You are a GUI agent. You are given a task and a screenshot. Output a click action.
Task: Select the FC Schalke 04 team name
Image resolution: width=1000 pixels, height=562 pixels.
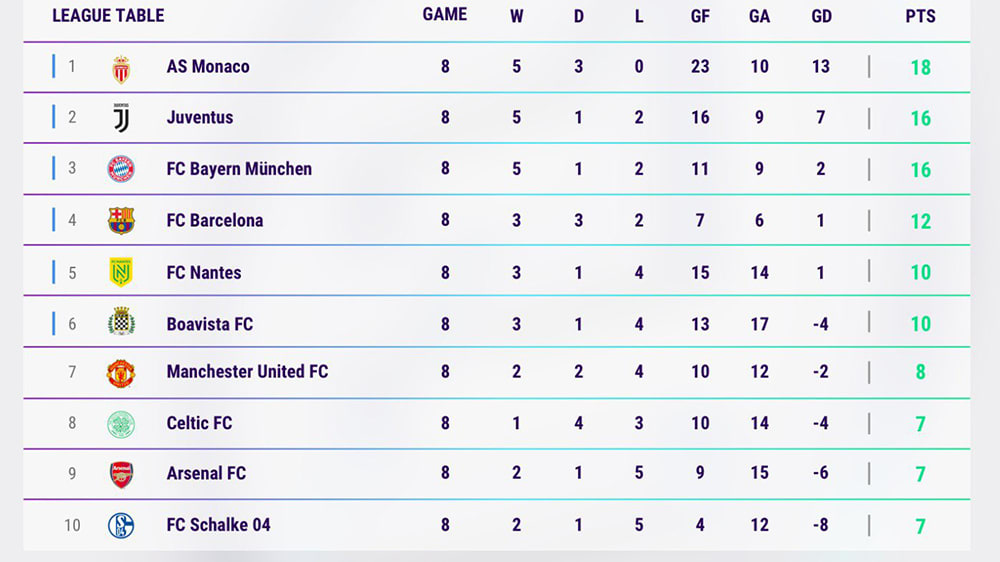[219, 524]
